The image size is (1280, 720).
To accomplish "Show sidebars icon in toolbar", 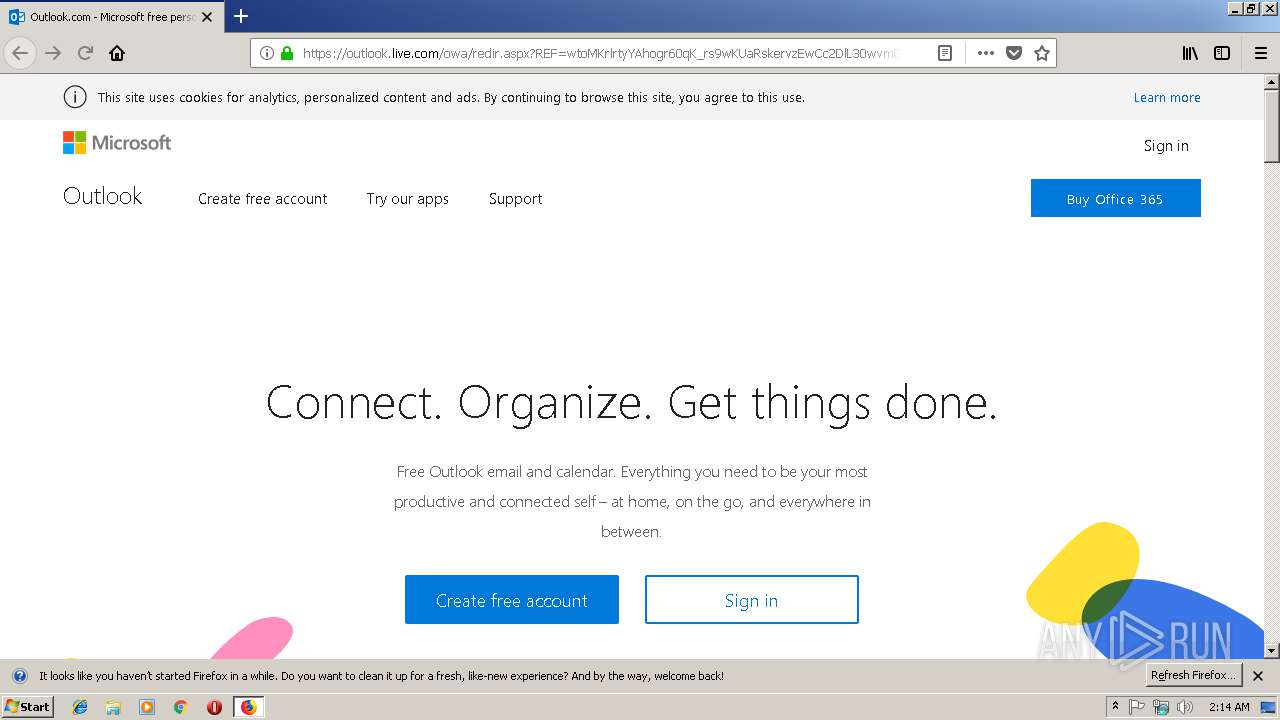I will click(1222, 53).
